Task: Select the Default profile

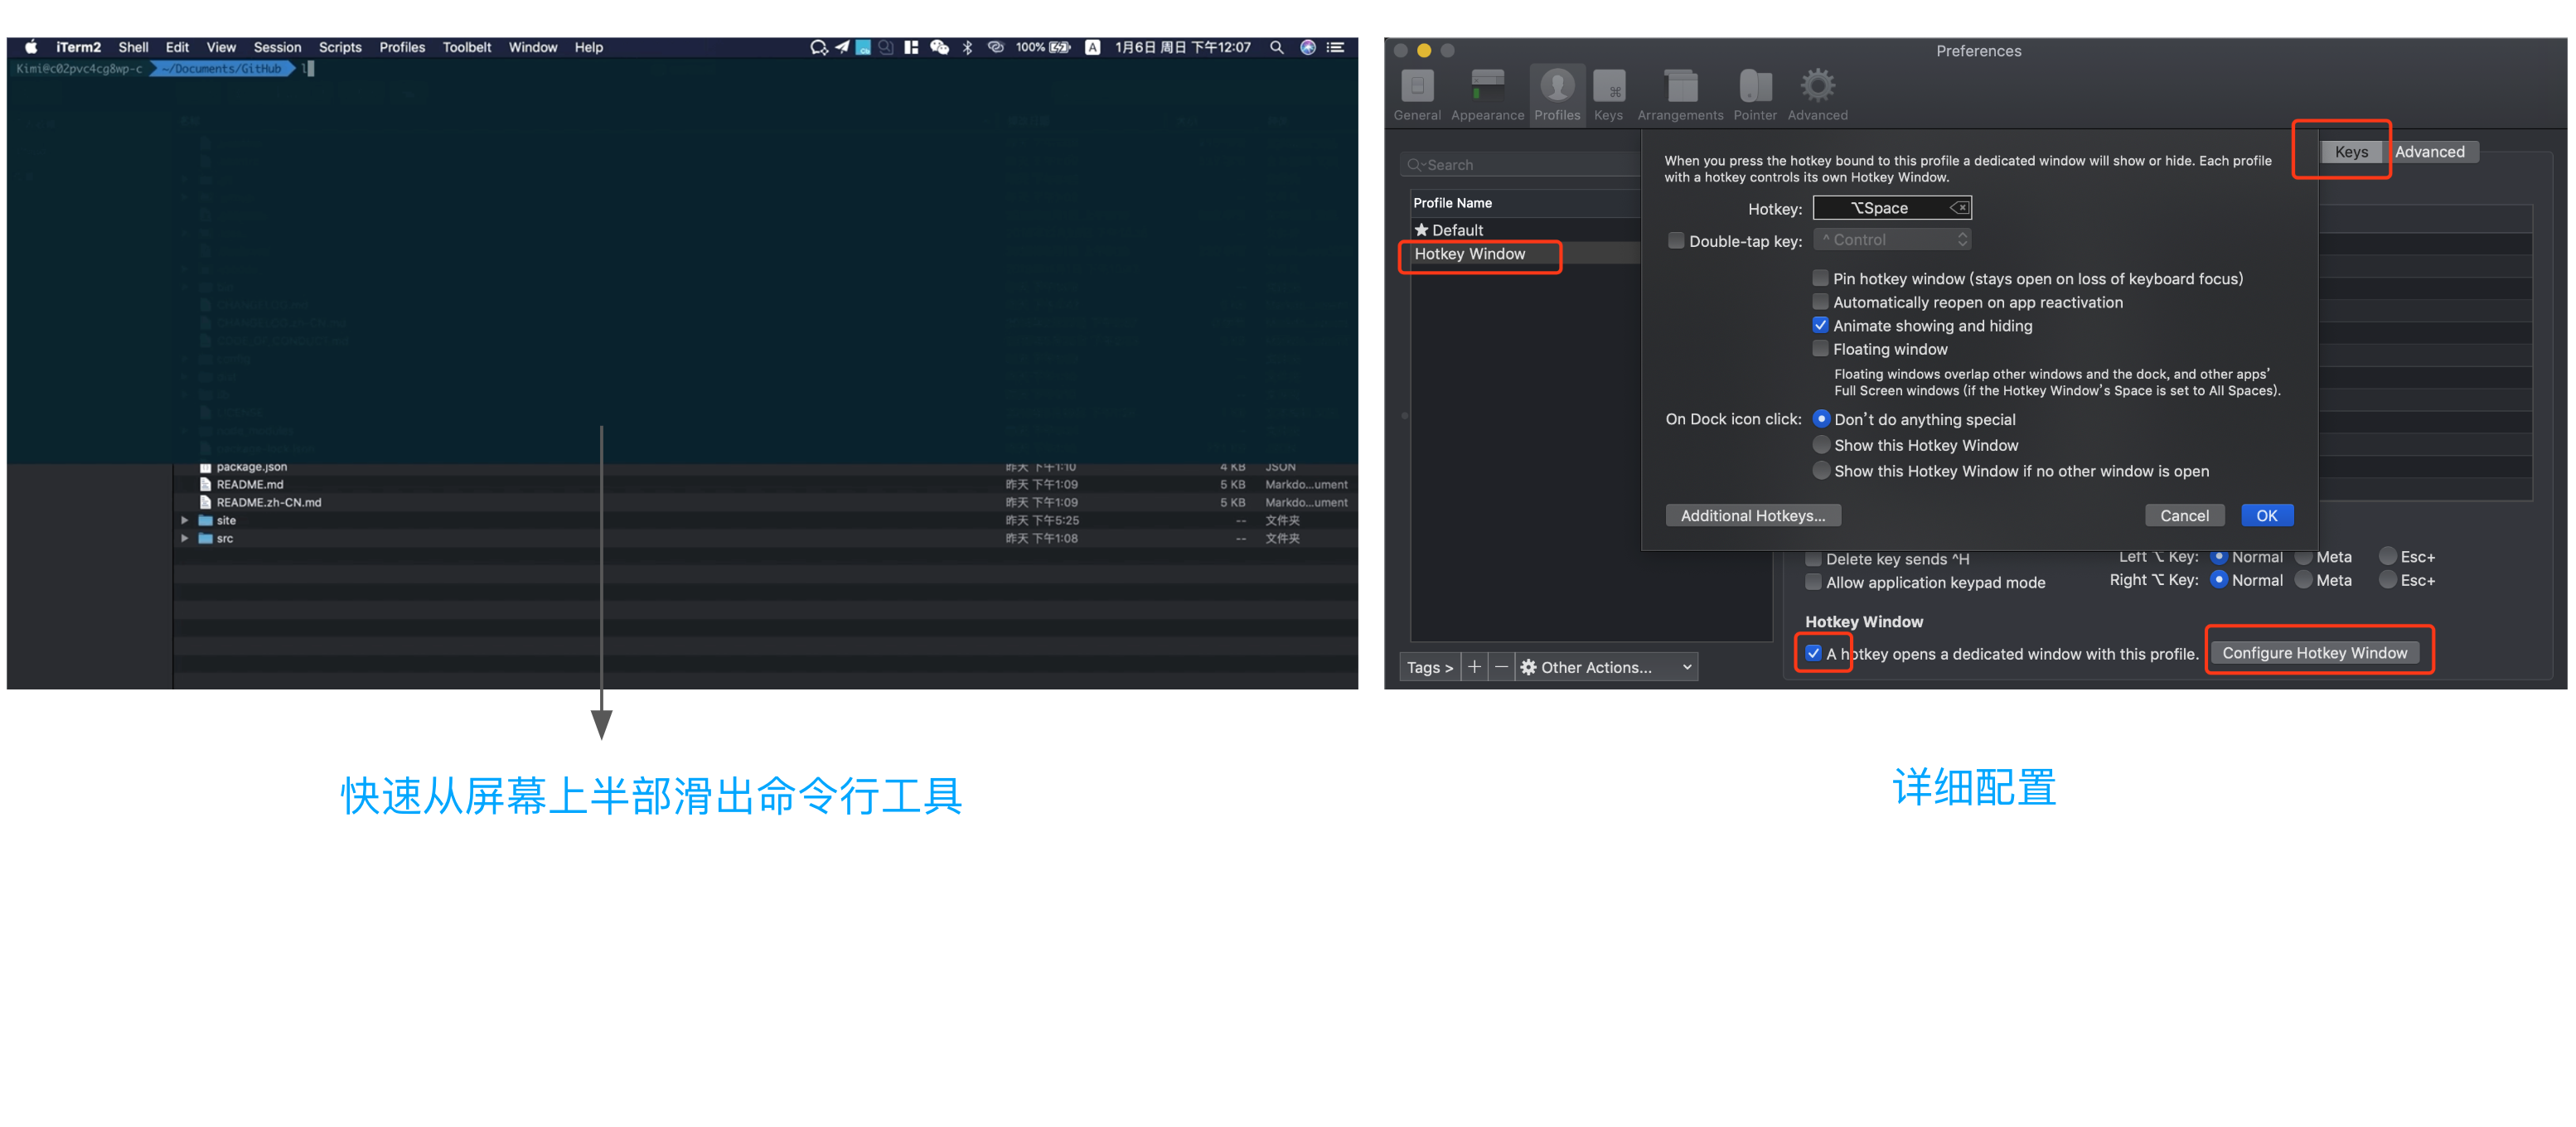Action: (x=1524, y=230)
